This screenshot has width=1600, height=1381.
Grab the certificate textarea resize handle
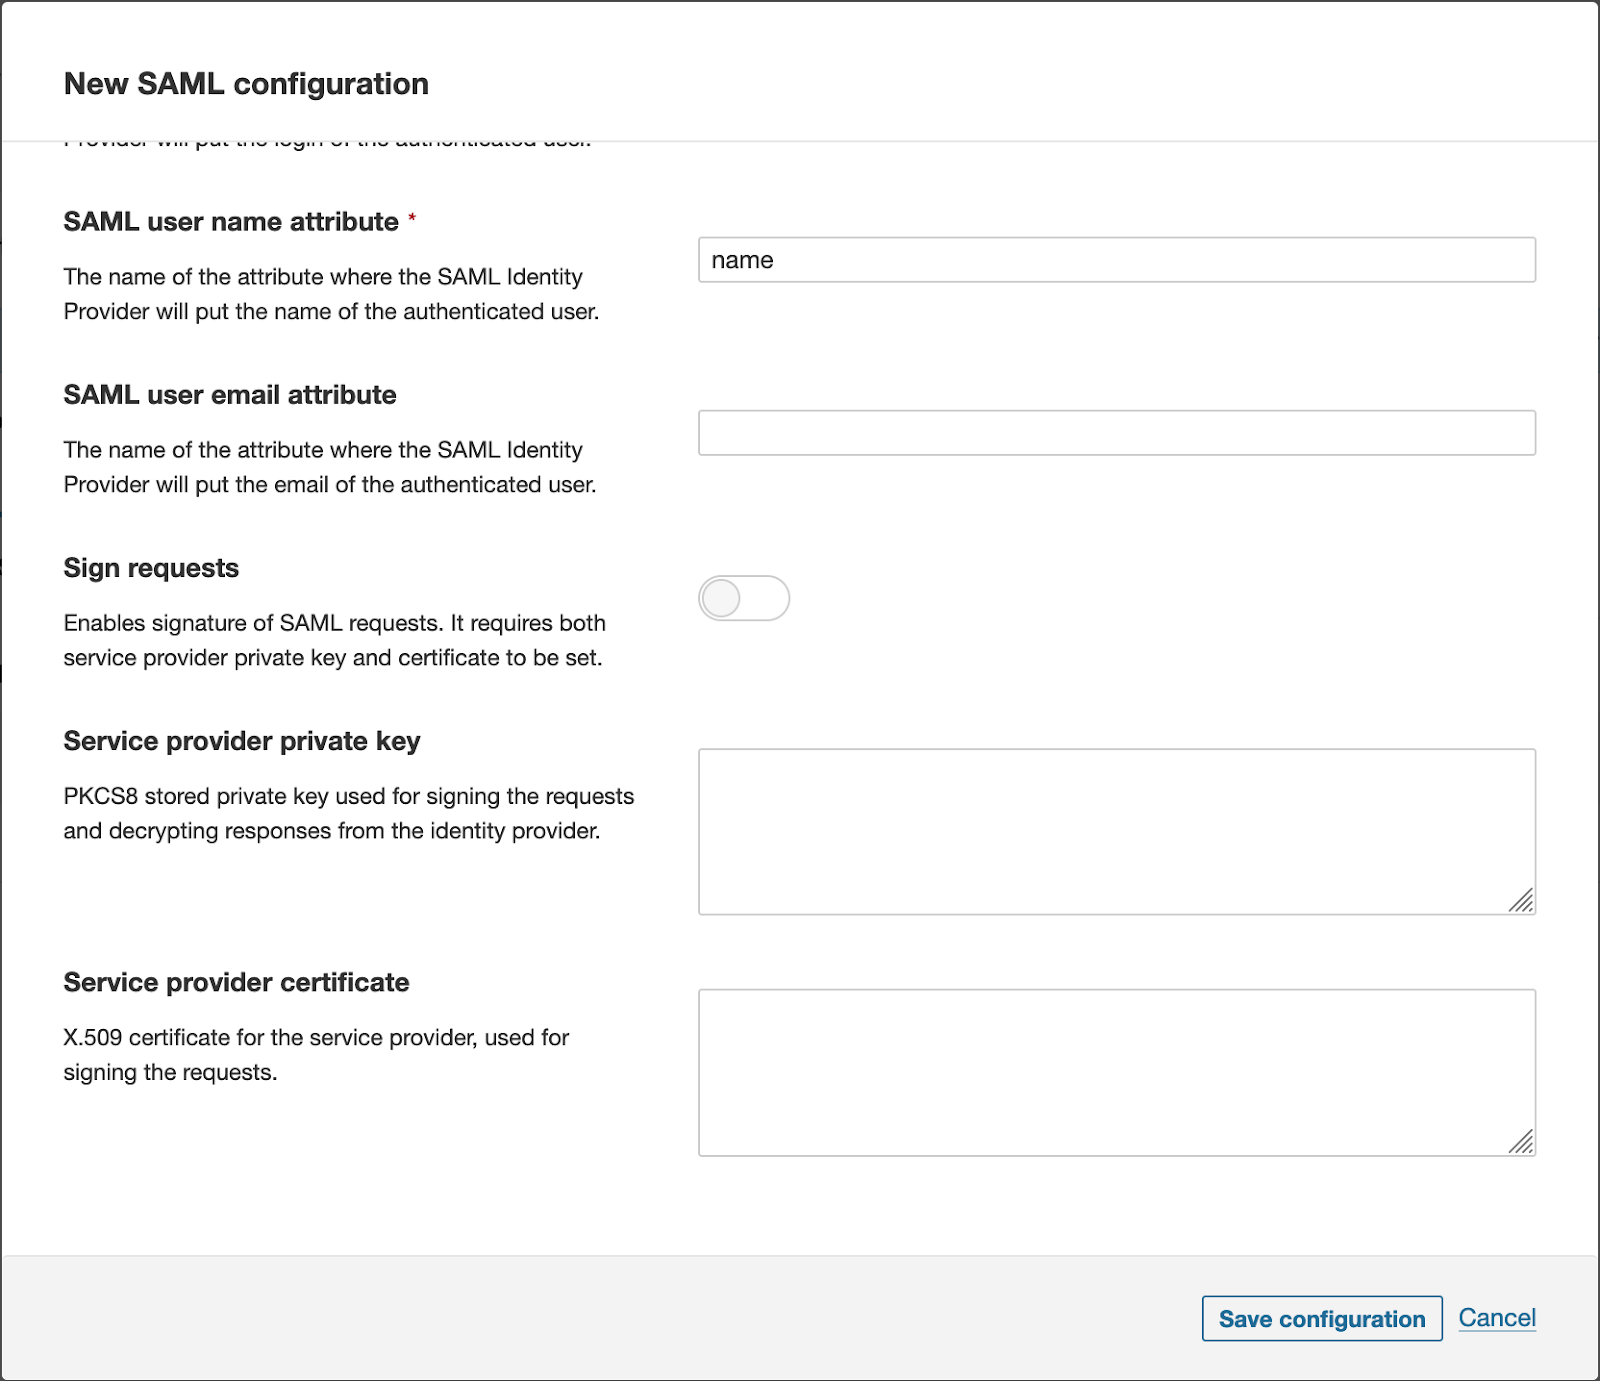[x=1521, y=1142]
